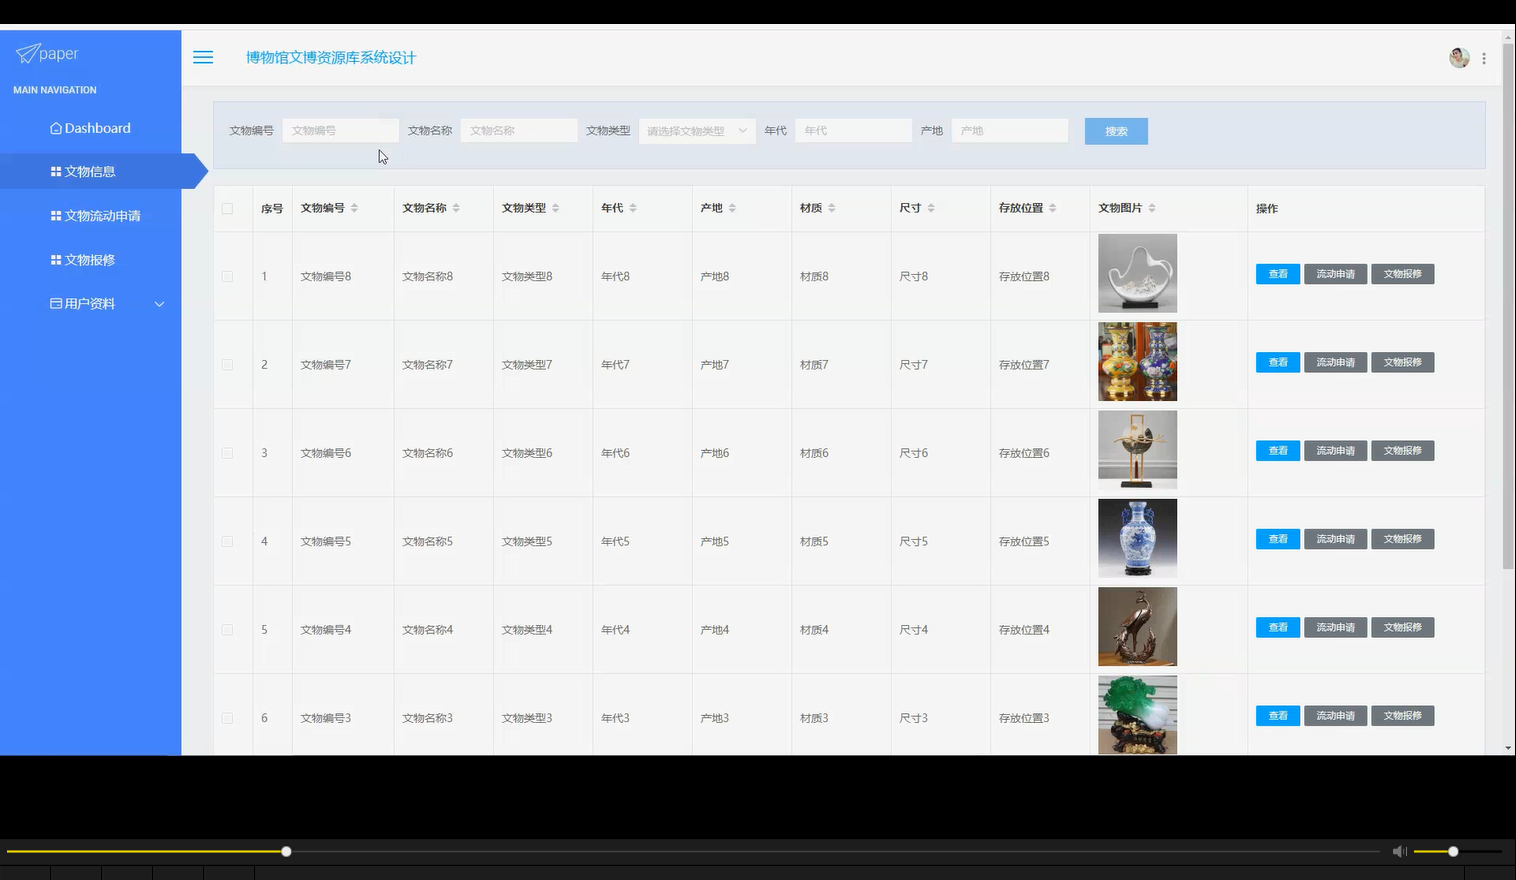This screenshot has width=1516, height=880.
Task: Check the row 2 checkbox for 文物编号7
Action: [228, 365]
